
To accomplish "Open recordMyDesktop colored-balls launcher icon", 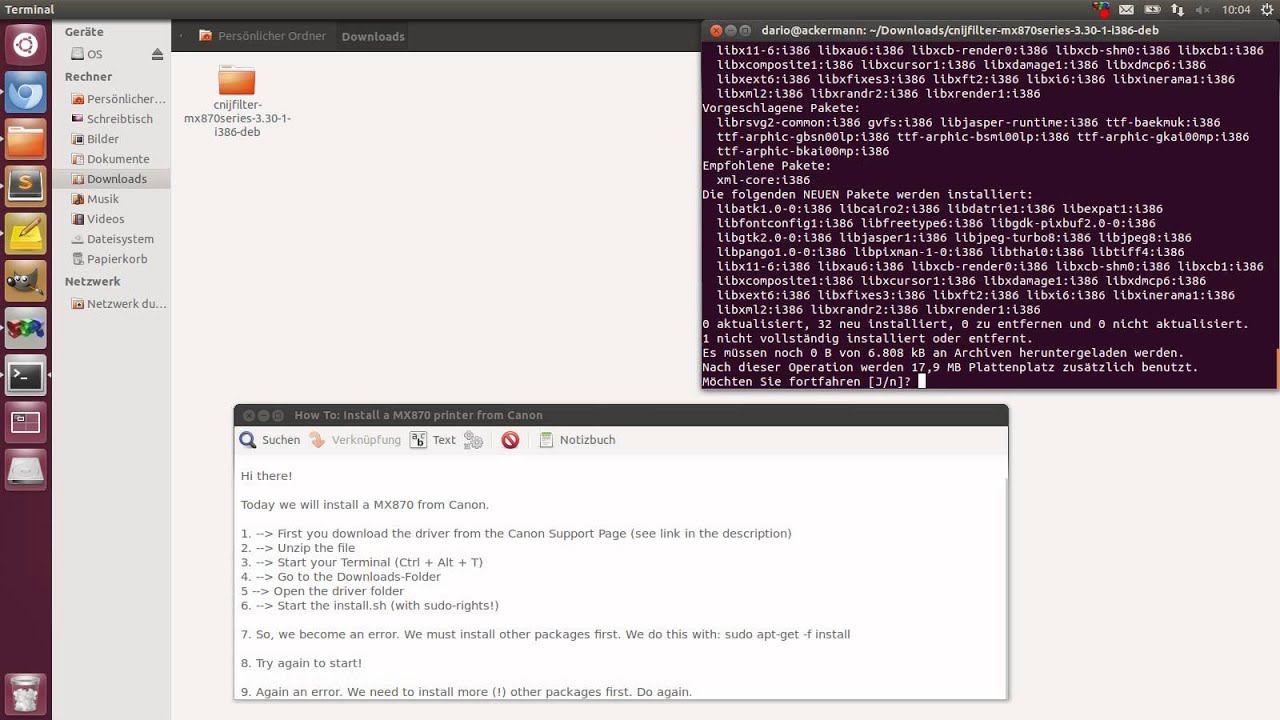I will (26, 328).
